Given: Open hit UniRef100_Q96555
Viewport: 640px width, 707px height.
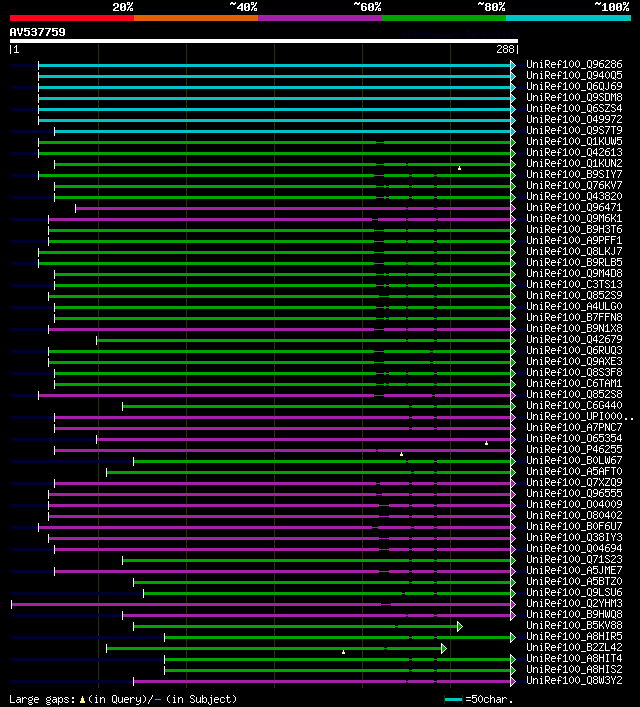Looking at the screenshot, I should point(574,493).
